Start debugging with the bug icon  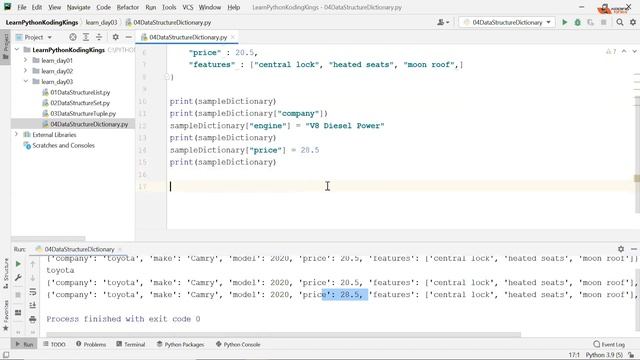coord(578,22)
